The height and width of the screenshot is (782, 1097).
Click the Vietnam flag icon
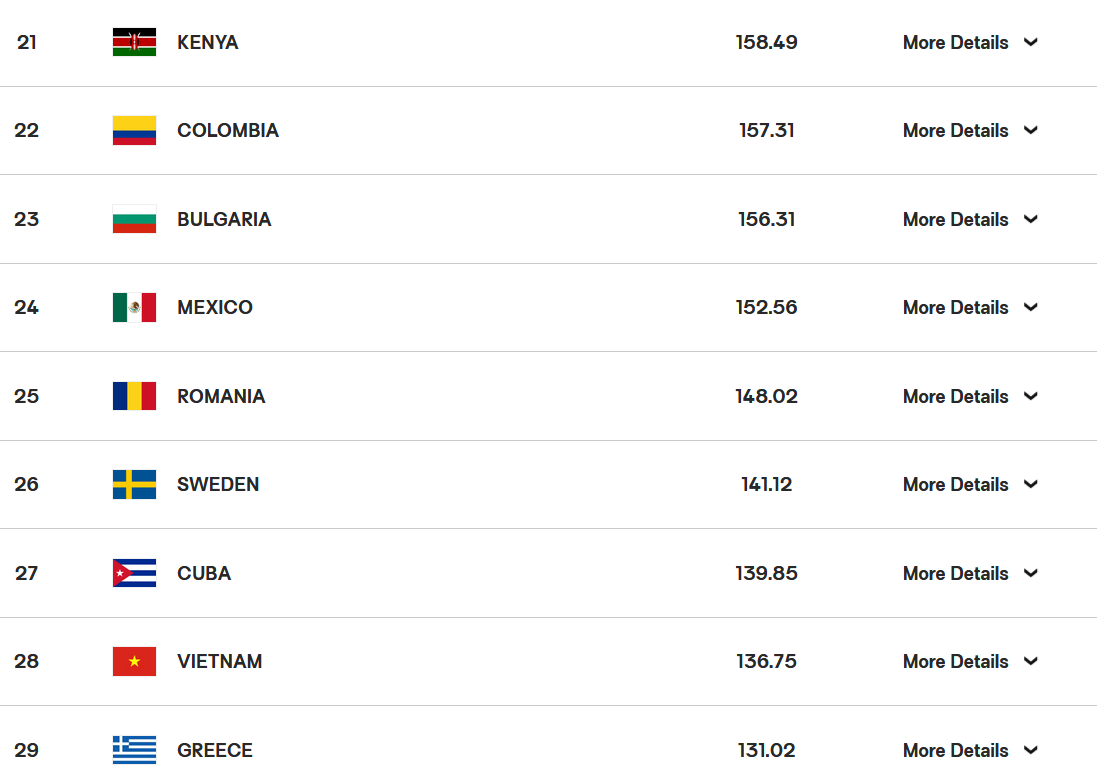134,661
